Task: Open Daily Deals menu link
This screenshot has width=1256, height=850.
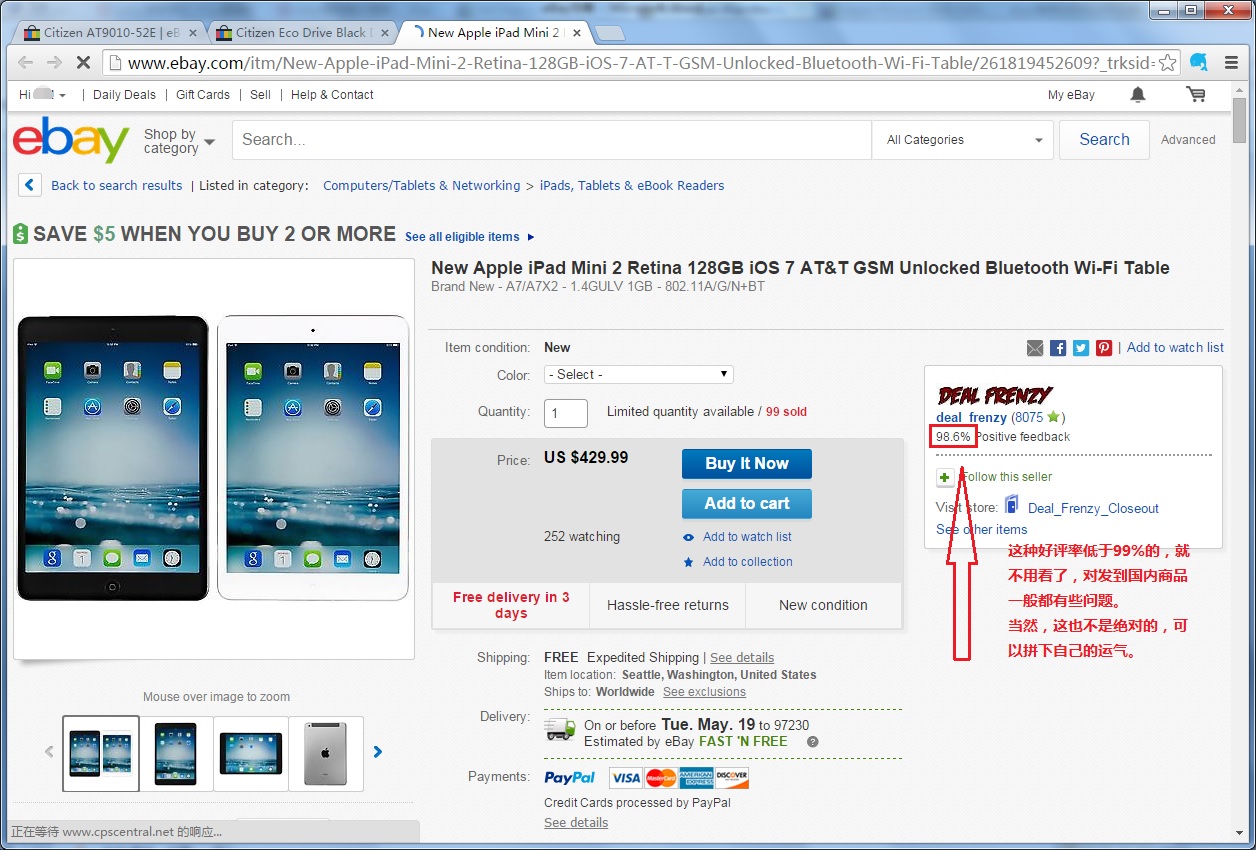Action: click(x=124, y=95)
